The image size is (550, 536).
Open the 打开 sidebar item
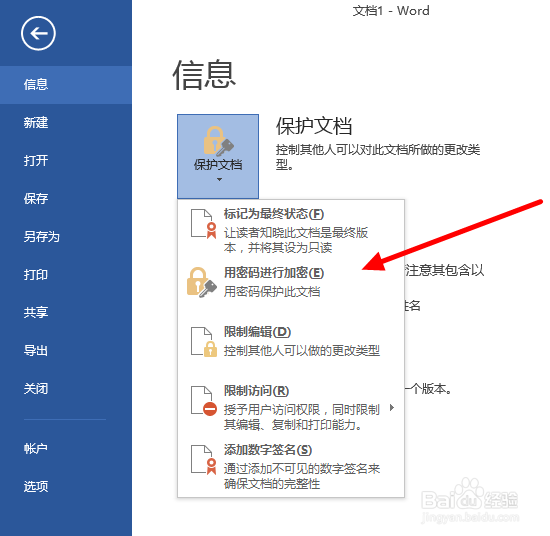pyautogui.click(x=66, y=161)
